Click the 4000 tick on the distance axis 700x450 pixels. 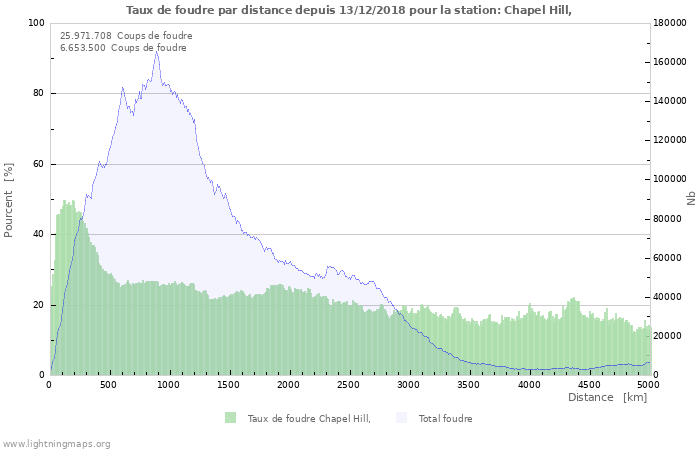pos(529,384)
